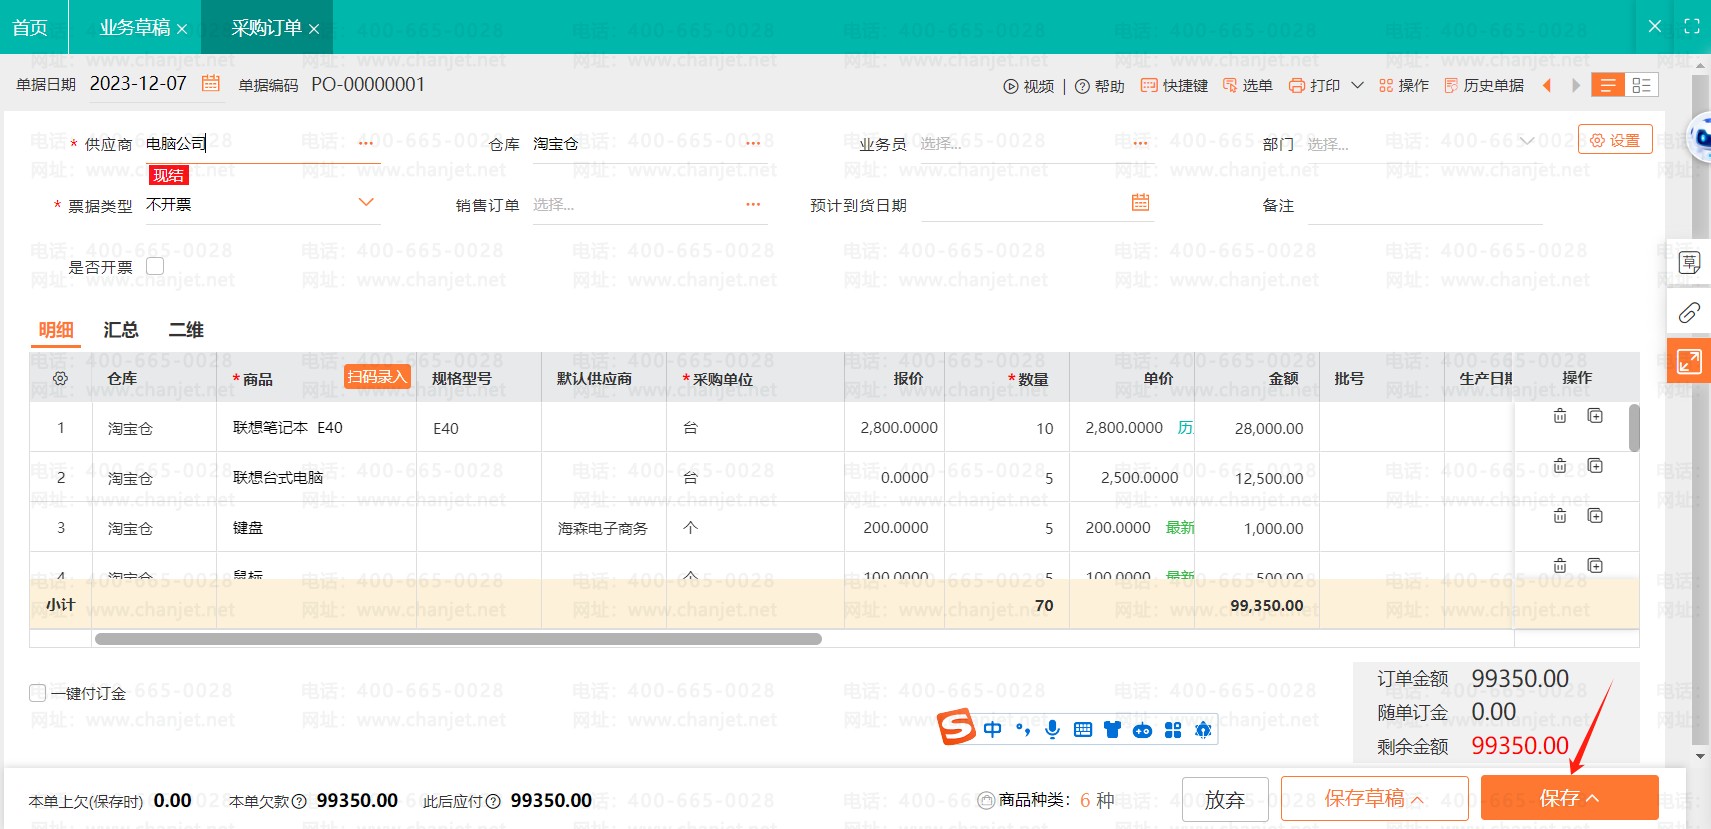Expand the 票据类型 dropdown

(x=366, y=203)
